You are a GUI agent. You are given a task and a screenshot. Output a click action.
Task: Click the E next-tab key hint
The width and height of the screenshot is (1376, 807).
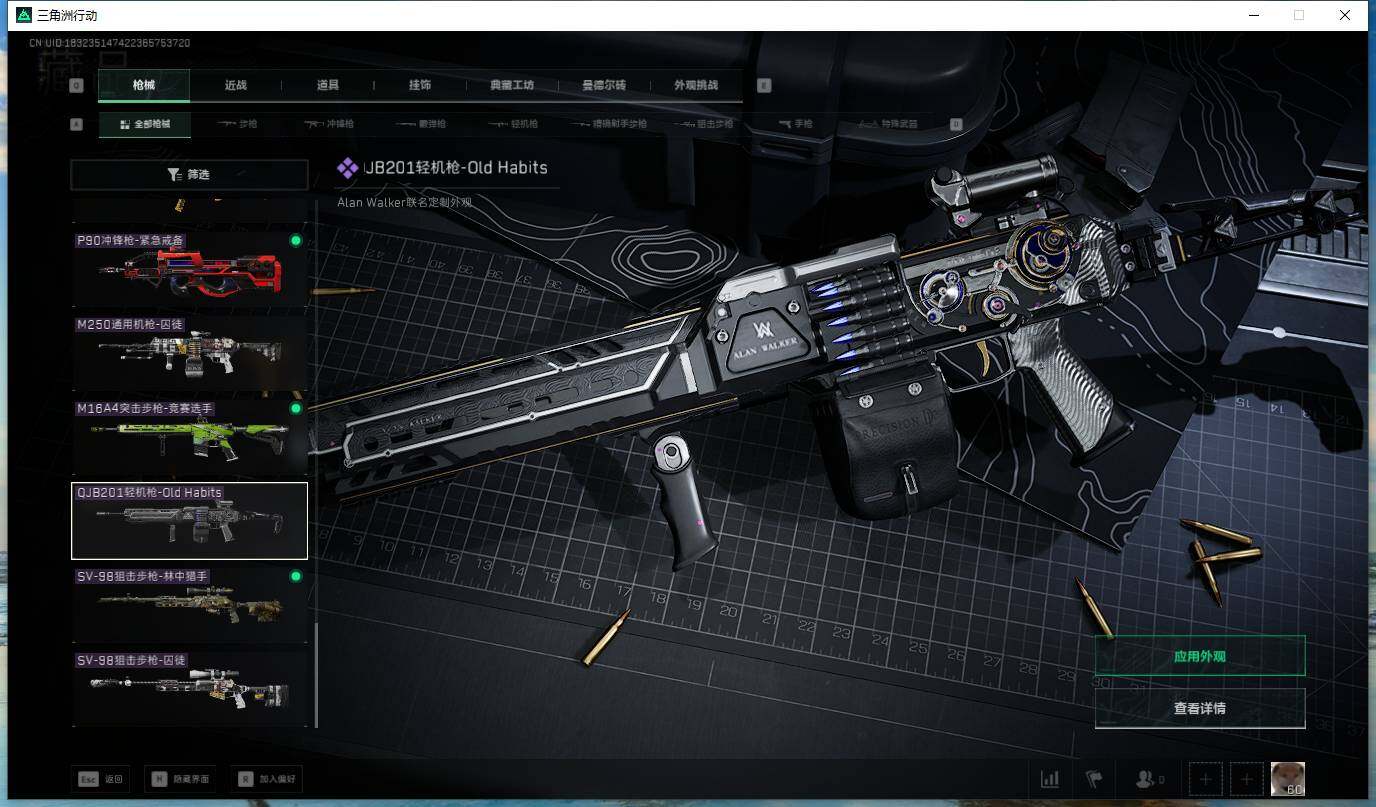point(764,86)
